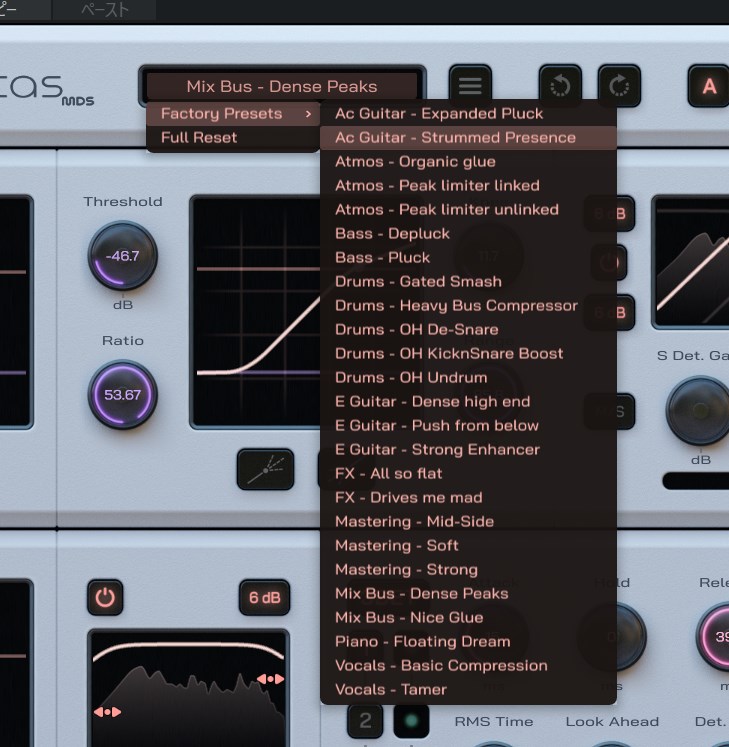
Task: Choose the Vocals - Tamer preset
Action: coord(391,689)
